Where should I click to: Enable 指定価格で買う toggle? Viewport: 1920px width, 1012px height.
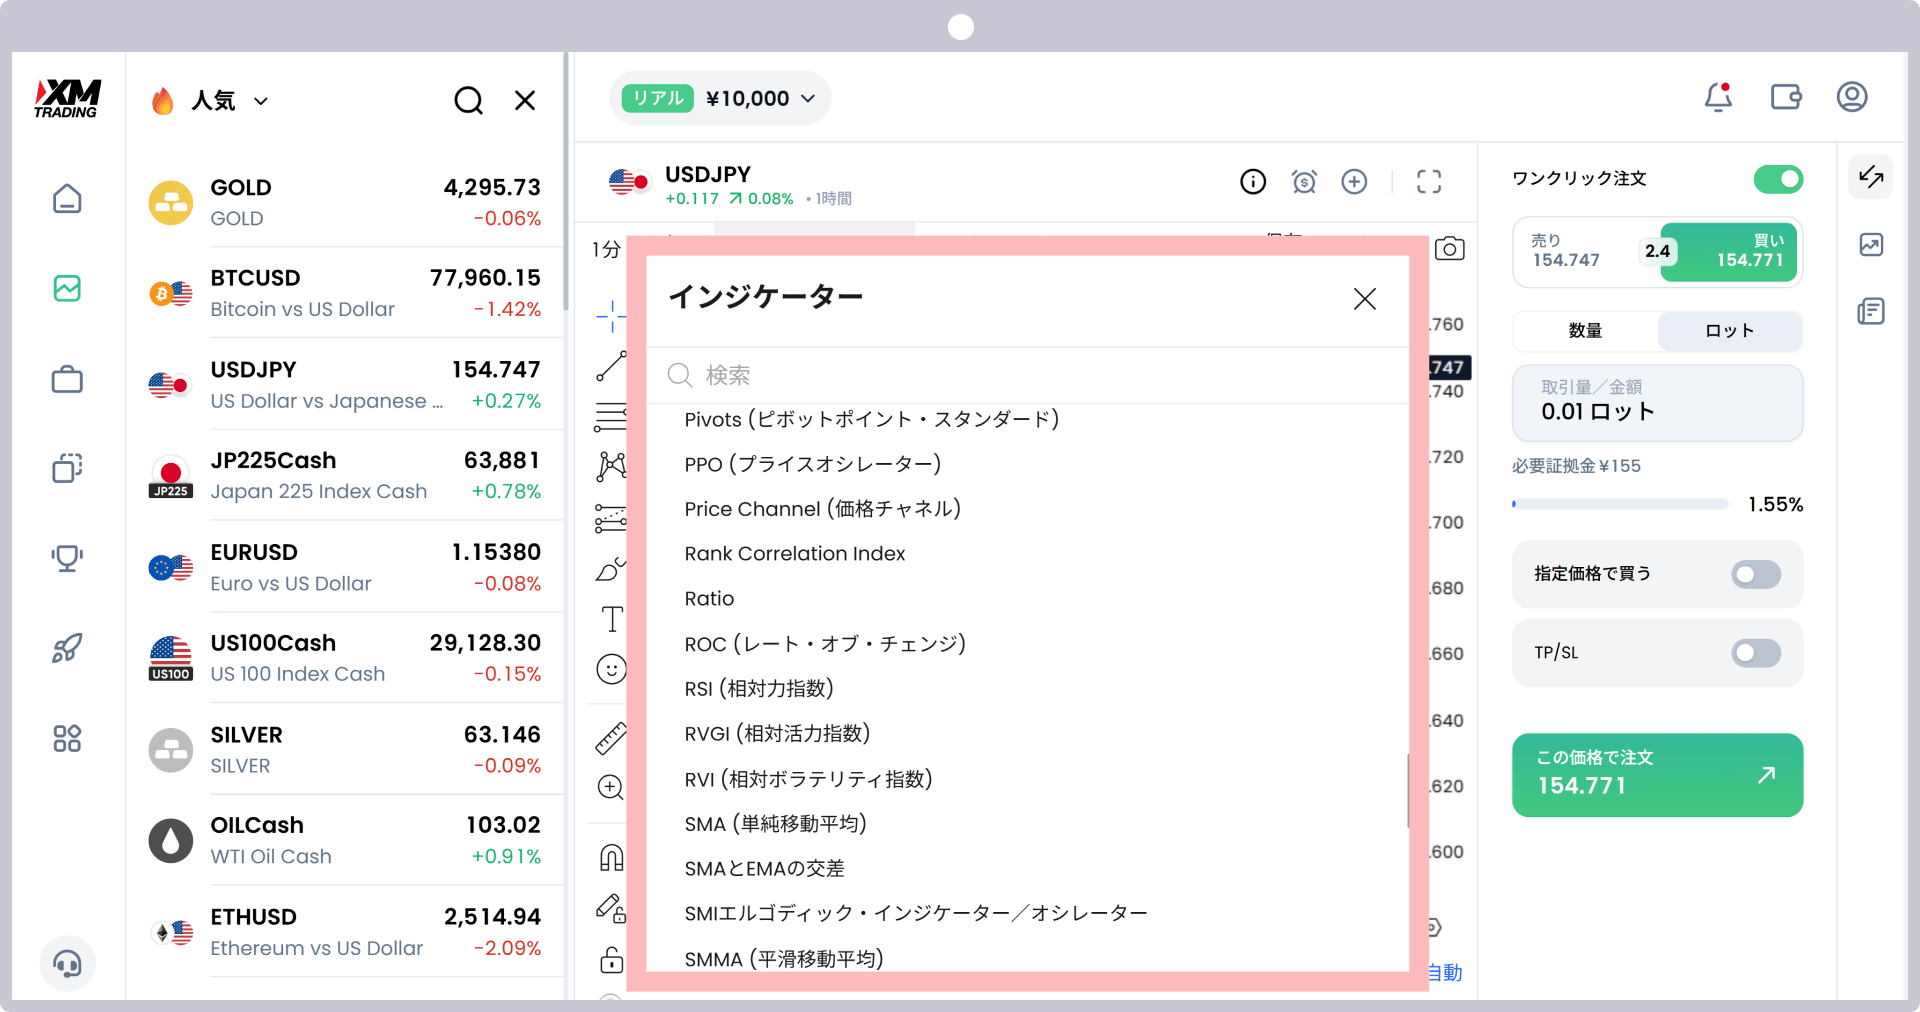(1756, 574)
